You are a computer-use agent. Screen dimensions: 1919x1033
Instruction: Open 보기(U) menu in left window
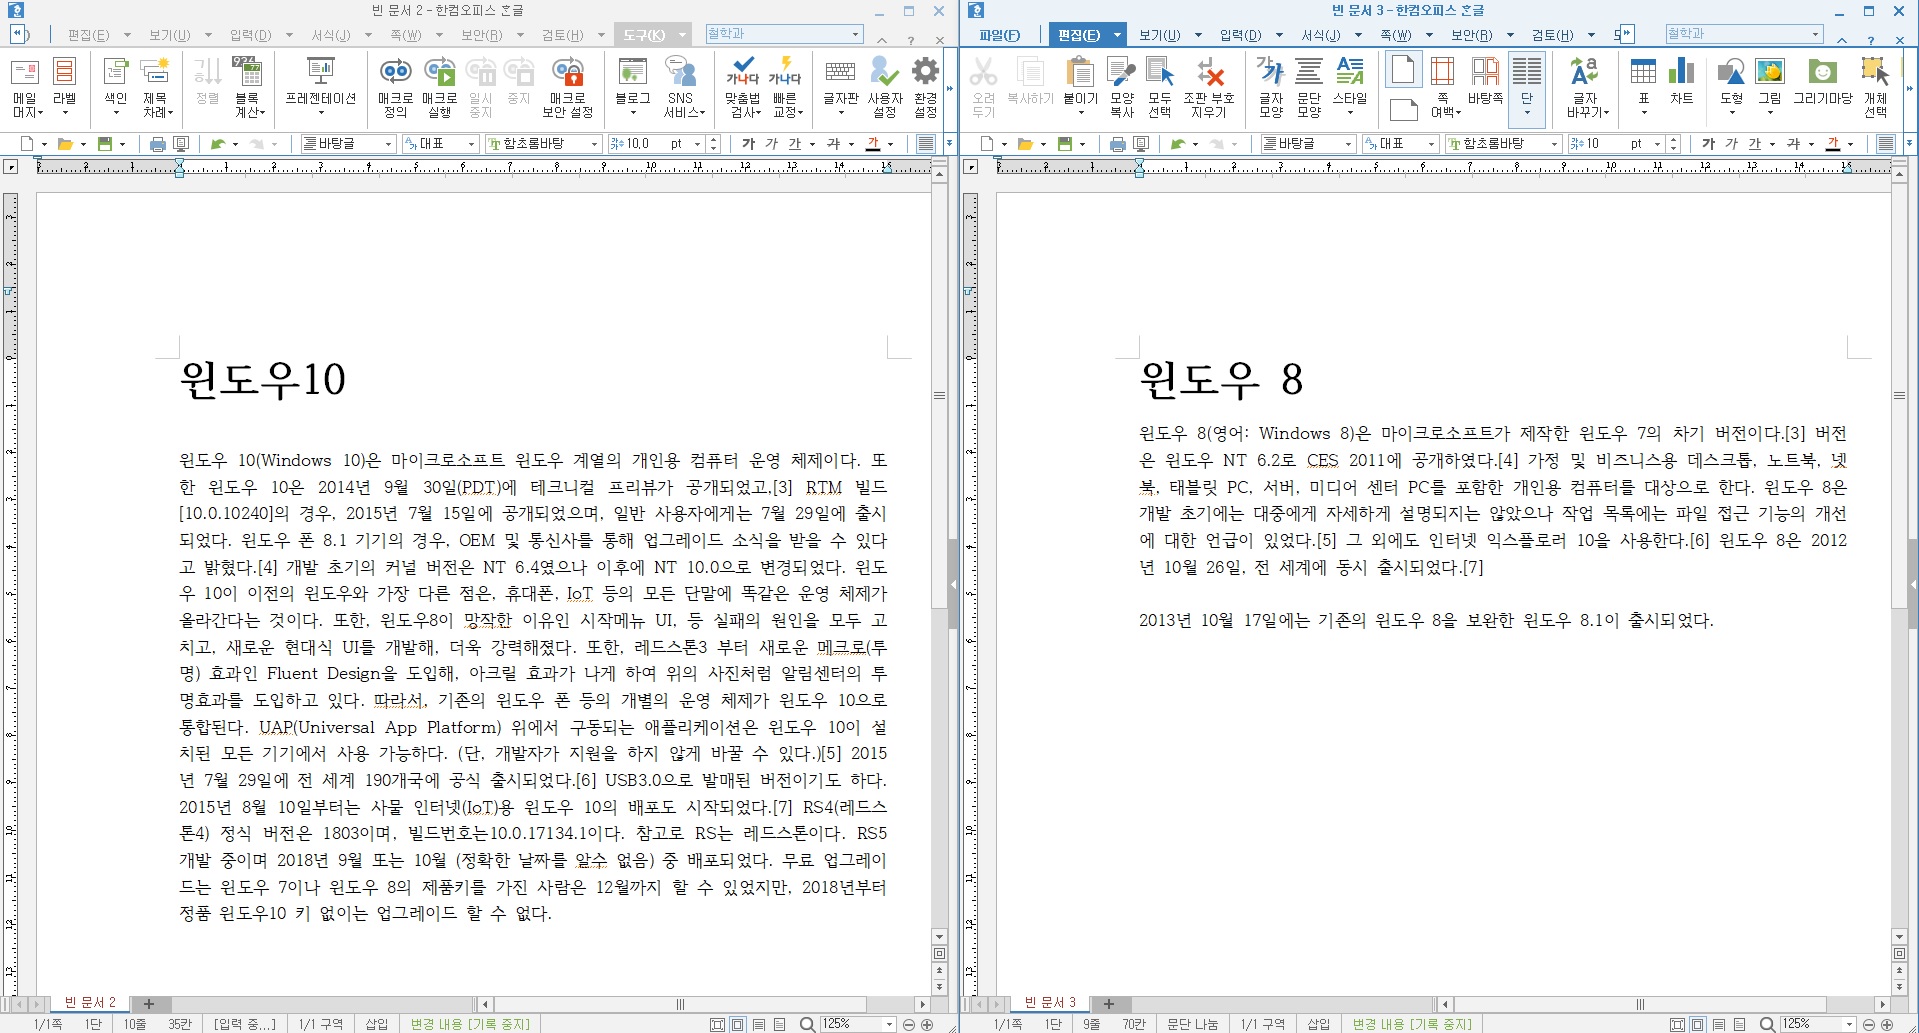[x=169, y=35]
